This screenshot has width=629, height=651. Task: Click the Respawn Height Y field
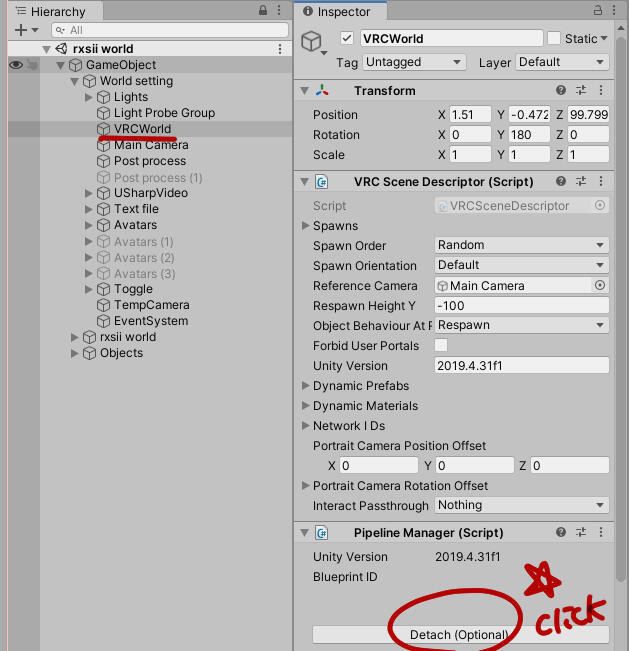click(x=521, y=306)
